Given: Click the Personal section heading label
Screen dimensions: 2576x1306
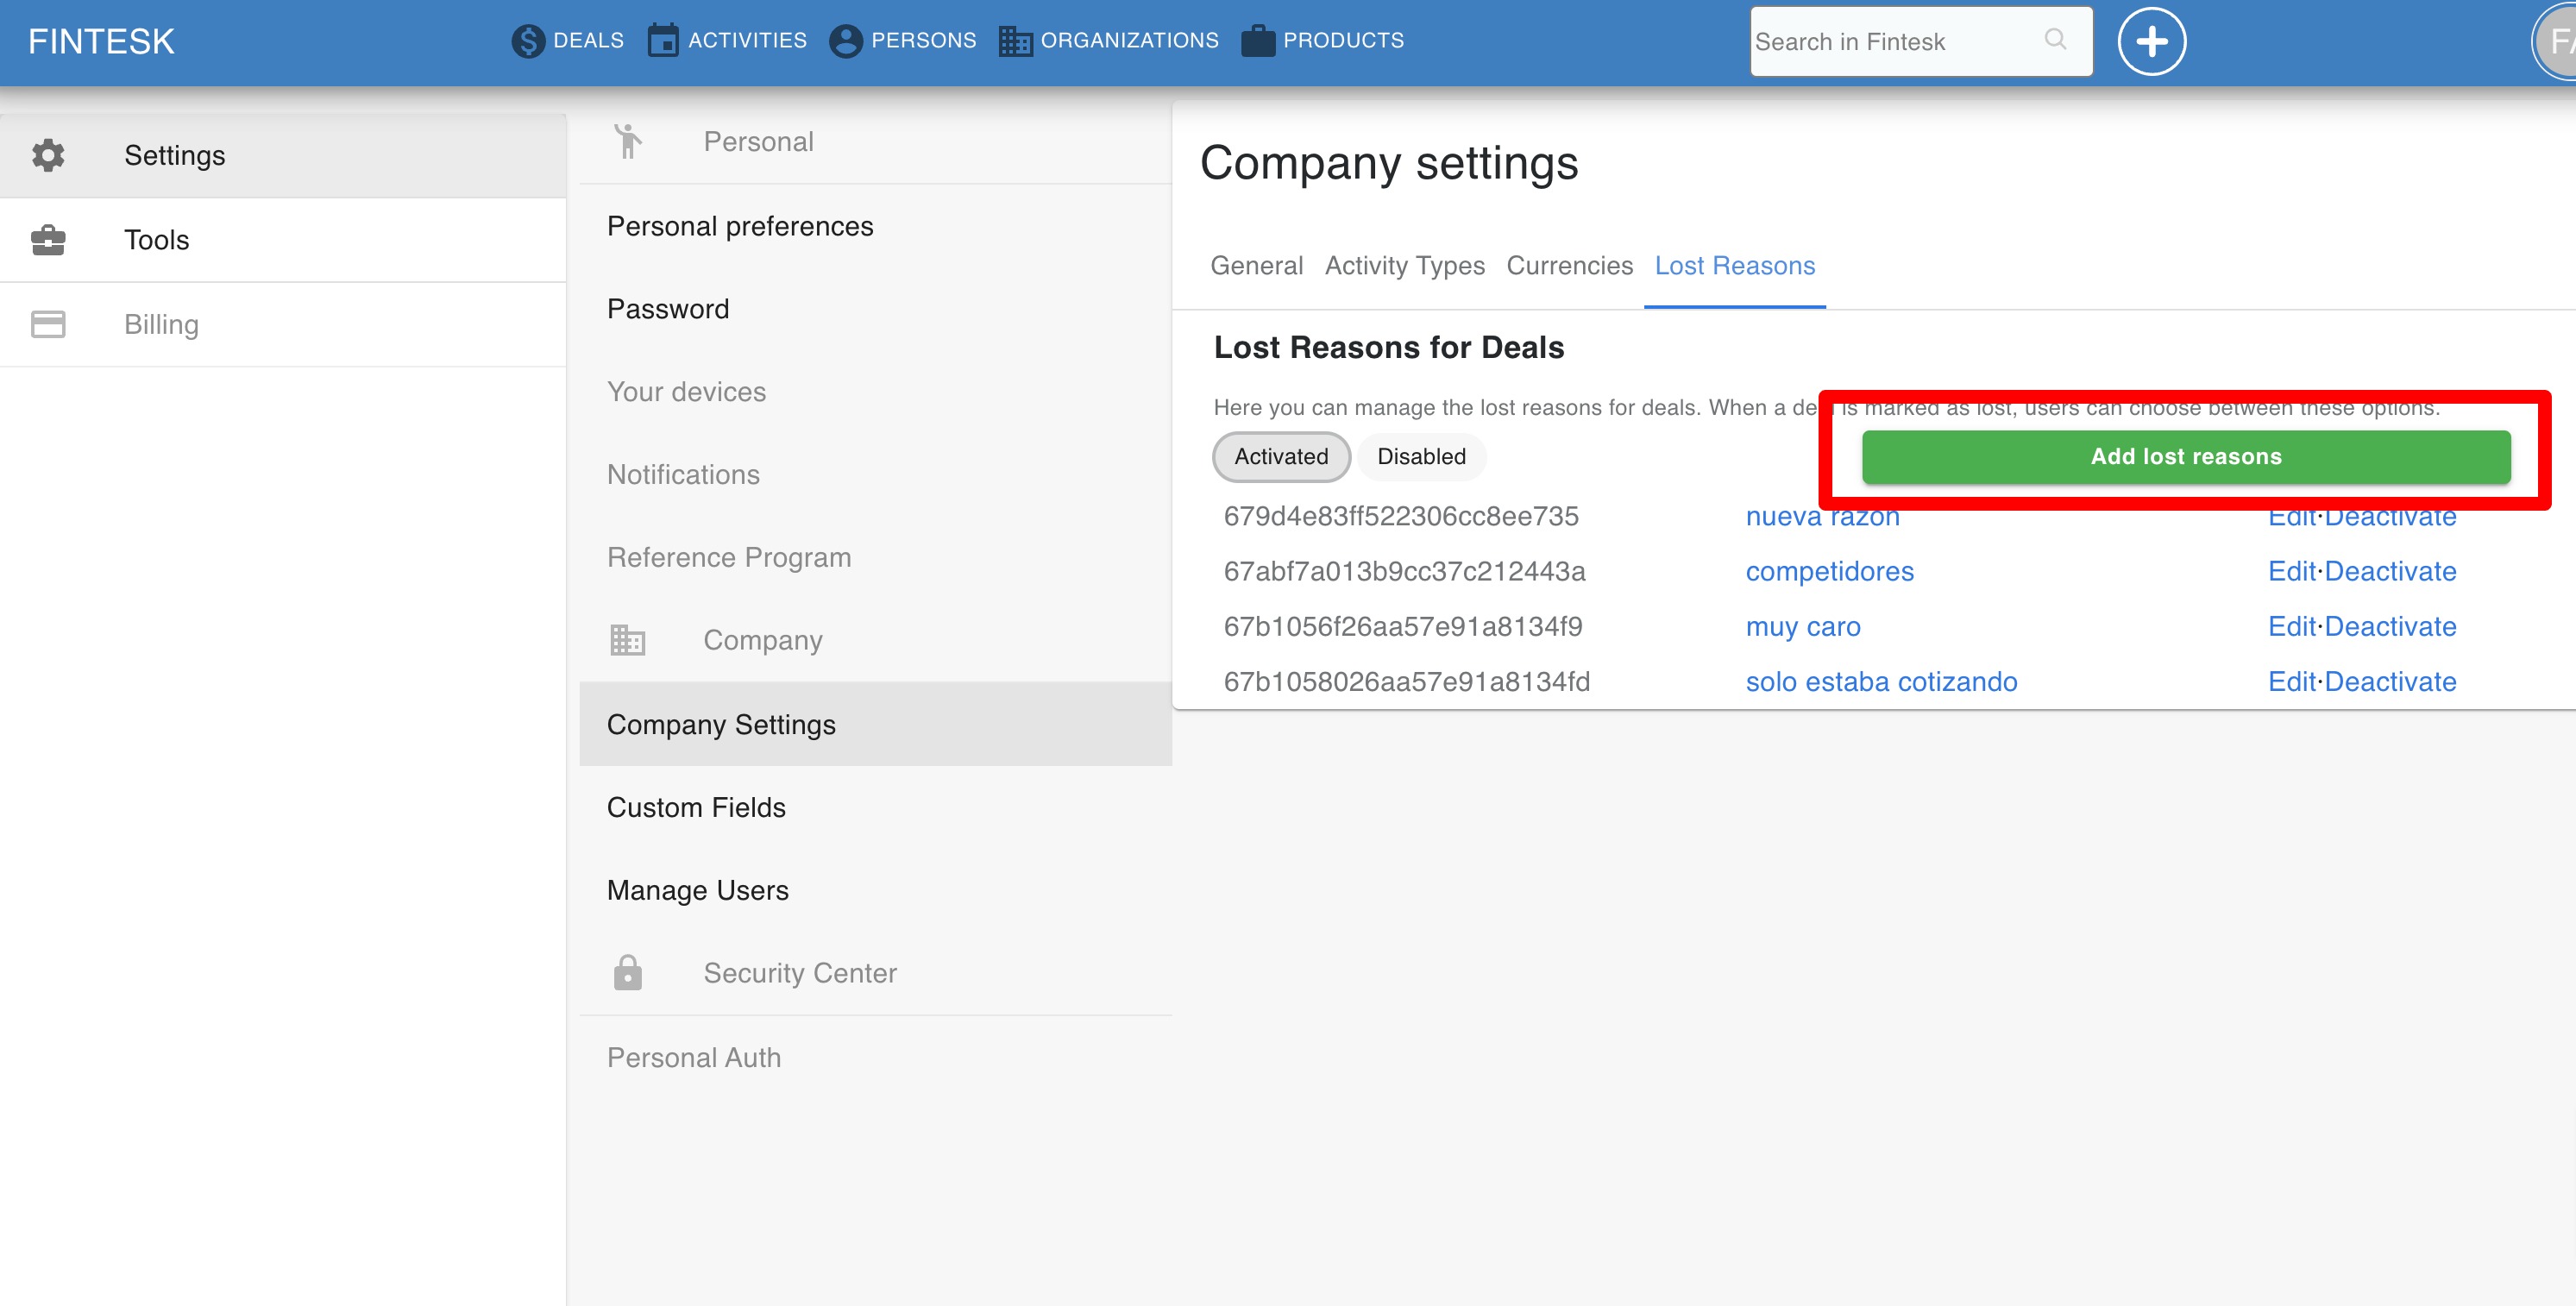Looking at the screenshot, I should [x=758, y=141].
